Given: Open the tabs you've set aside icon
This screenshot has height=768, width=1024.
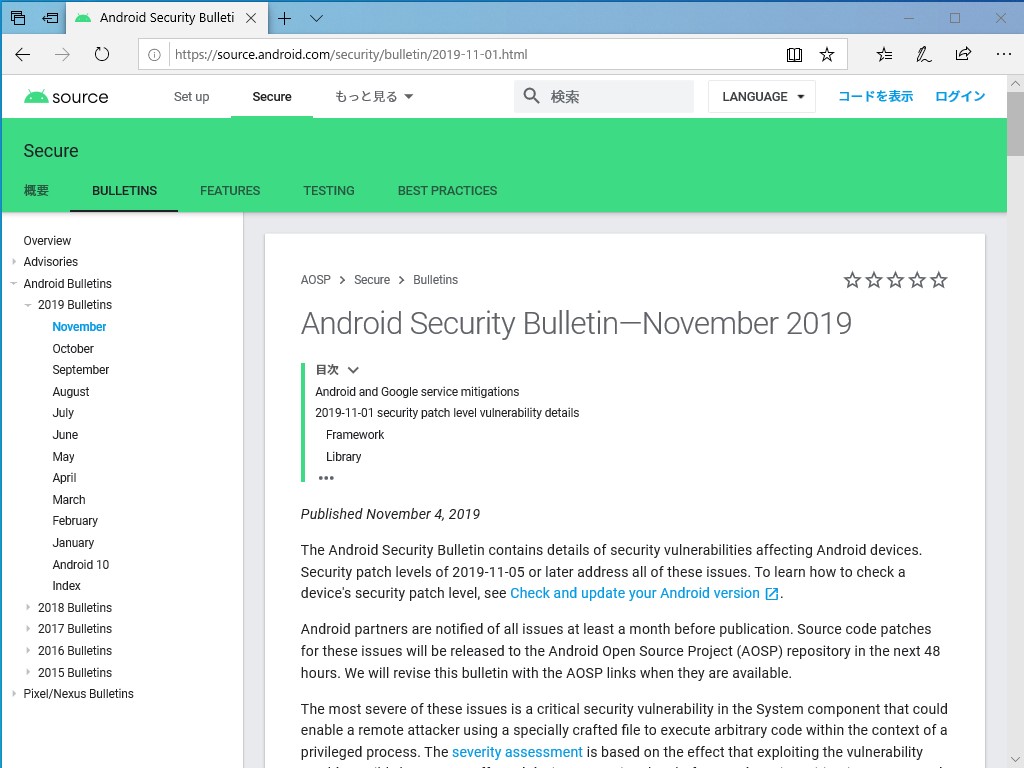Looking at the screenshot, I should 18,18.
